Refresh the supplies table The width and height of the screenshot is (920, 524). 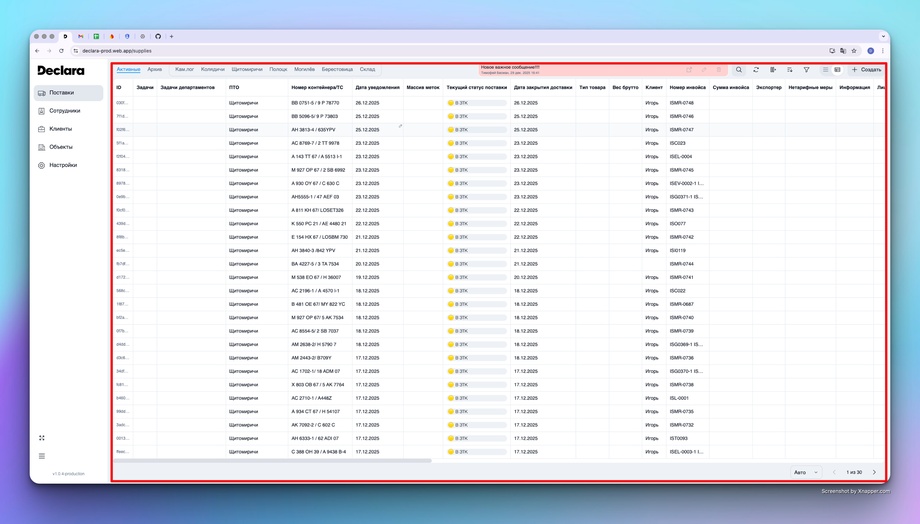click(756, 70)
